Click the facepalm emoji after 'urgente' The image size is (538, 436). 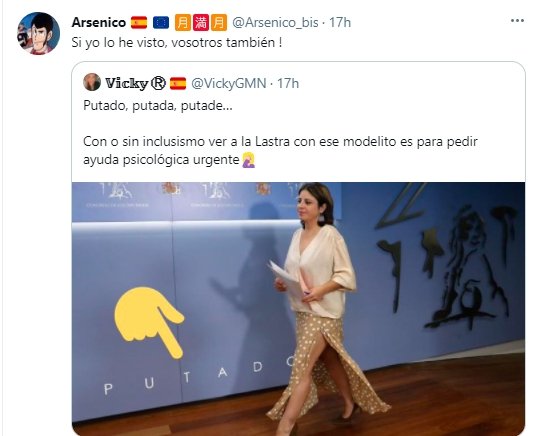[248, 160]
